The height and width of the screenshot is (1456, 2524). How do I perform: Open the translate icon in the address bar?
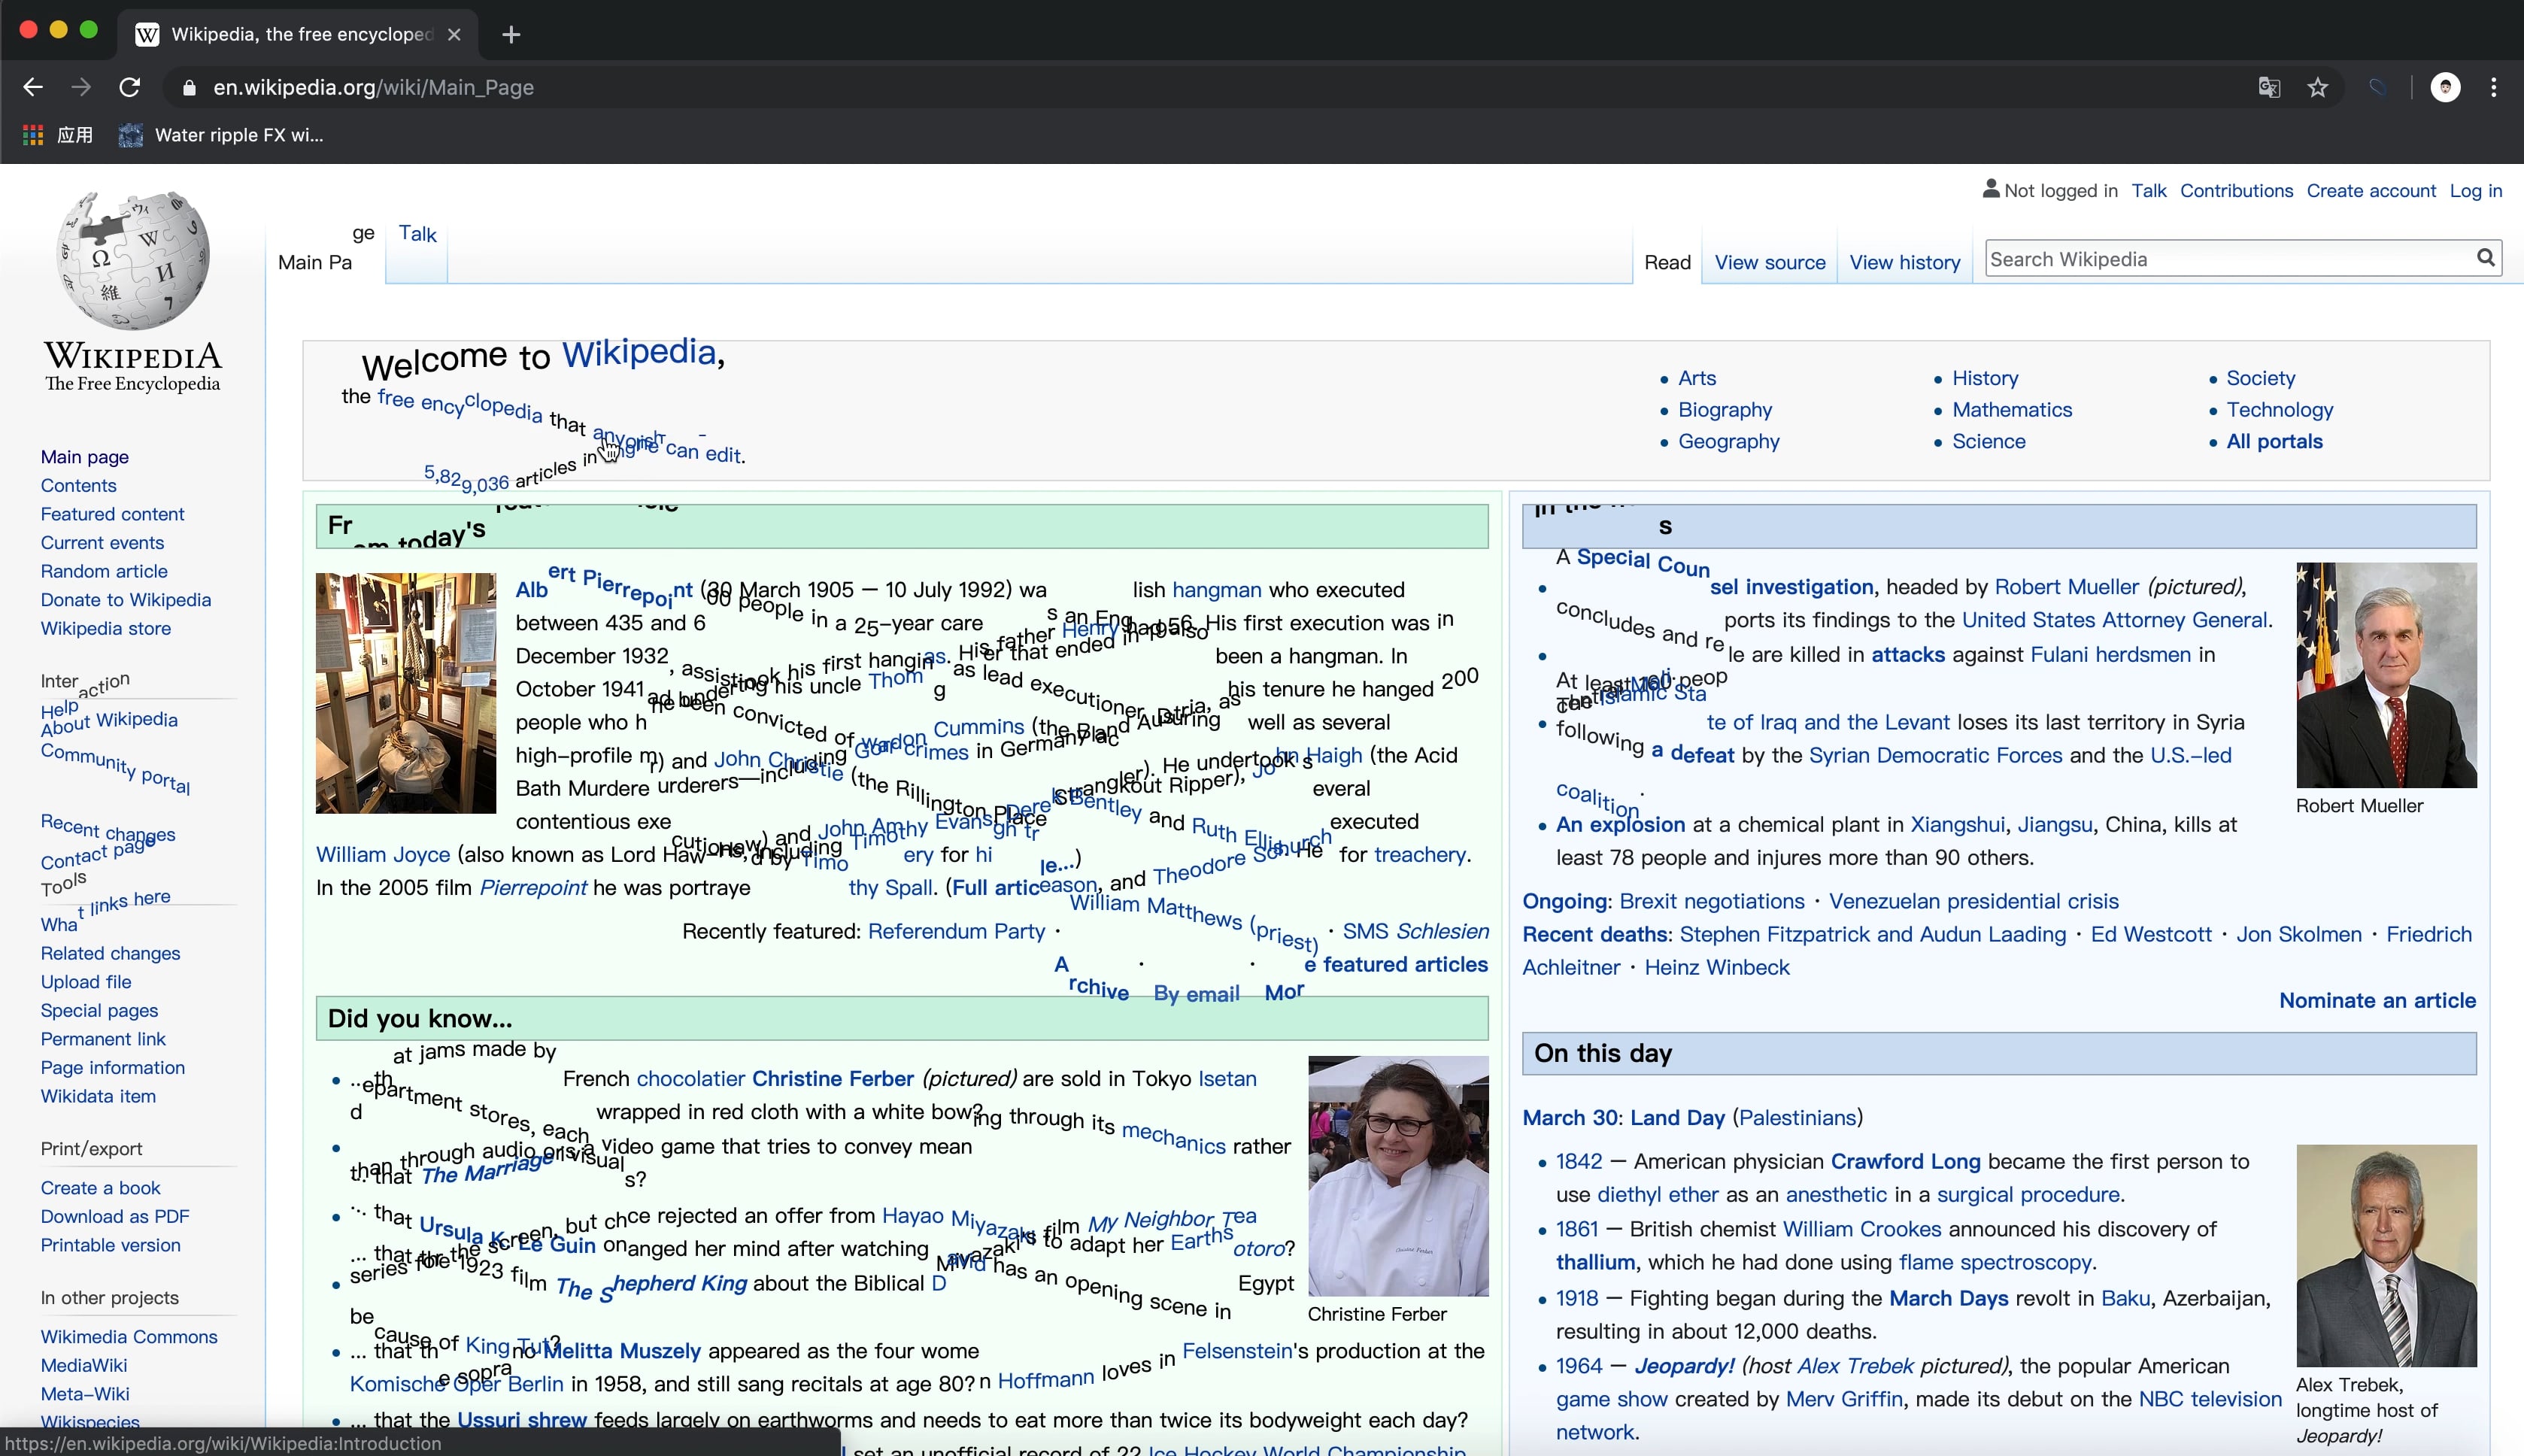click(x=2268, y=87)
